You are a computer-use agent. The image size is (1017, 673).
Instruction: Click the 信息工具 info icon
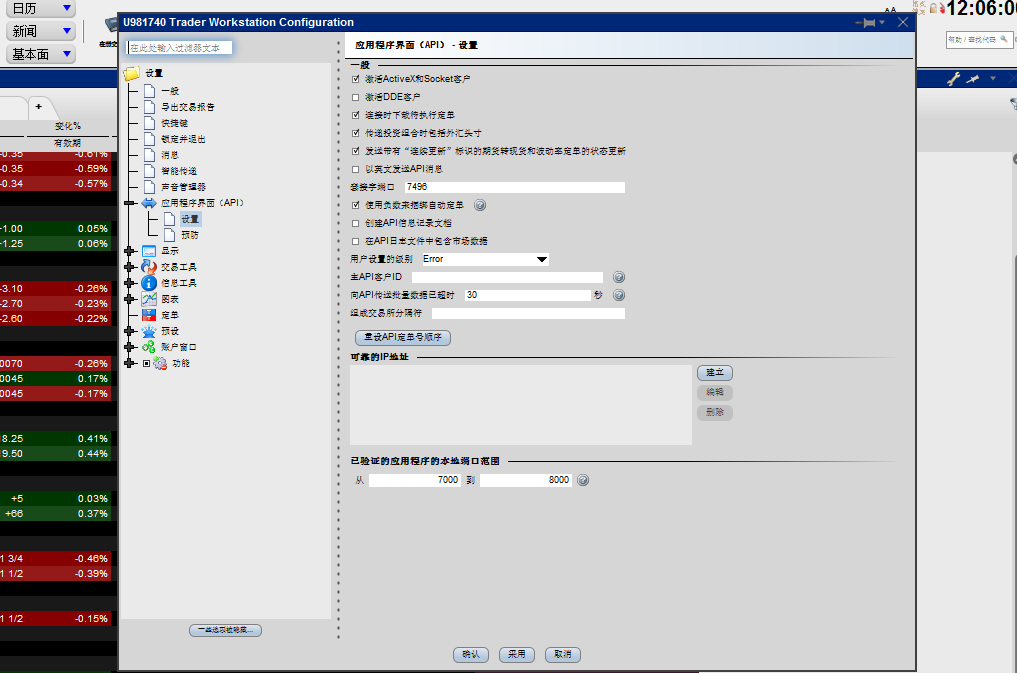pos(149,283)
